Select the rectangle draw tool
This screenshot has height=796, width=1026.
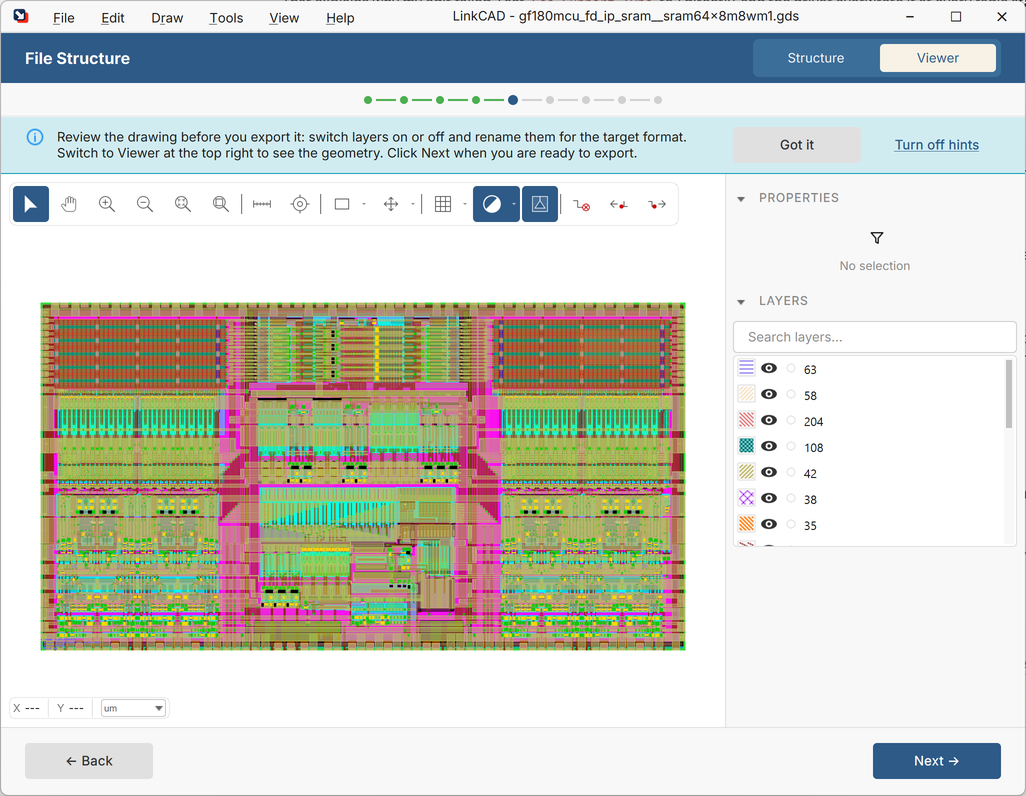click(342, 204)
